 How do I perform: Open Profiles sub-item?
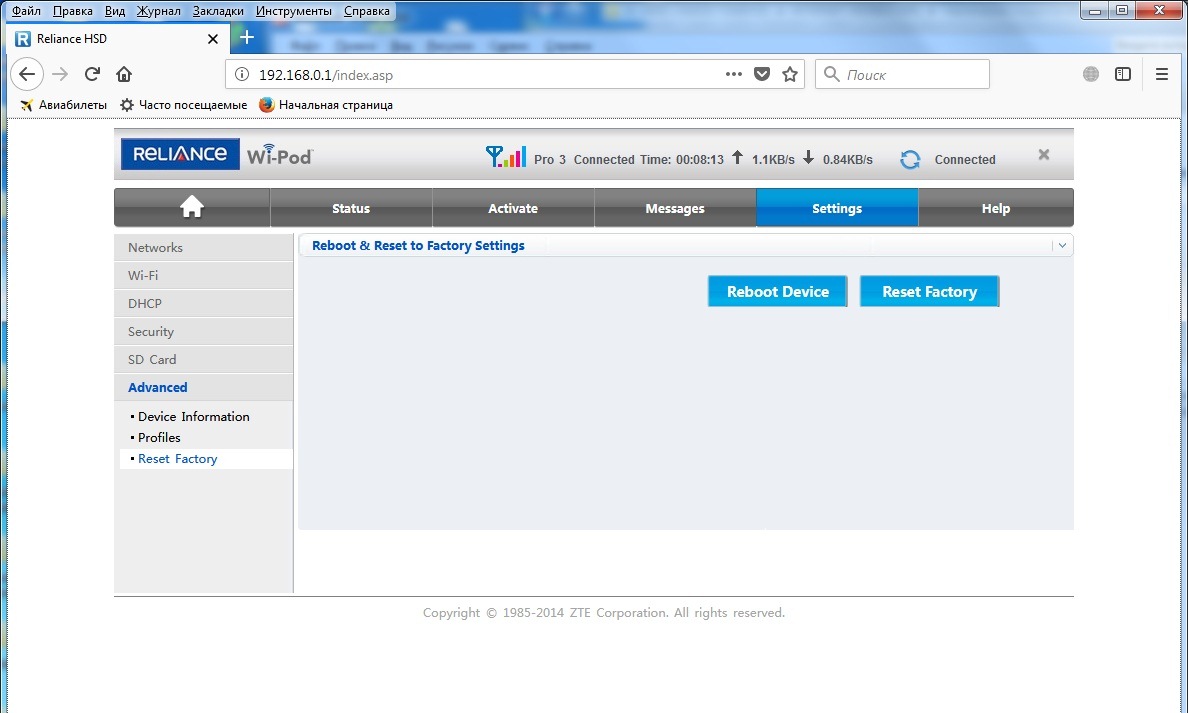159,438
